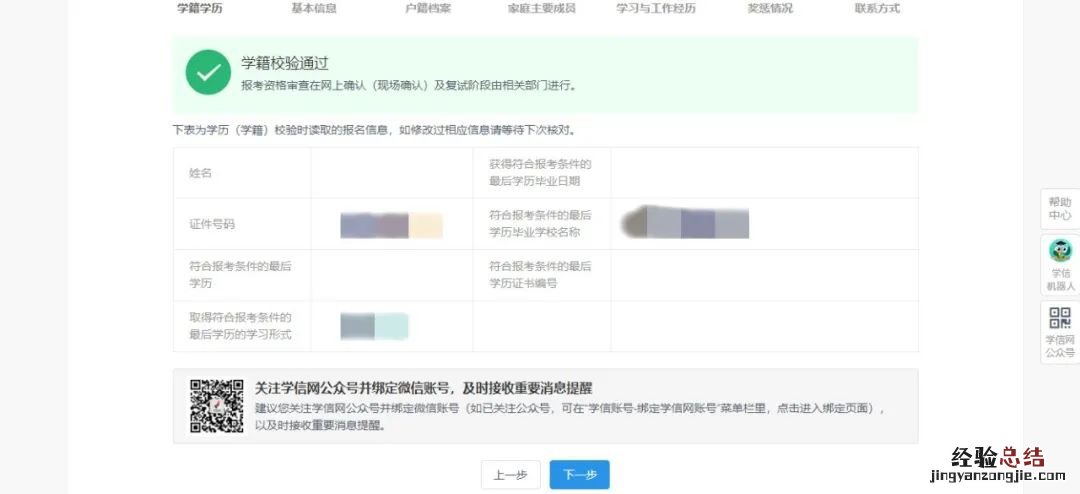Viewport: 1080px width, 494px height.
Task: Click the 最后学历证书编号 label
Action: click(x=541, y=275)
